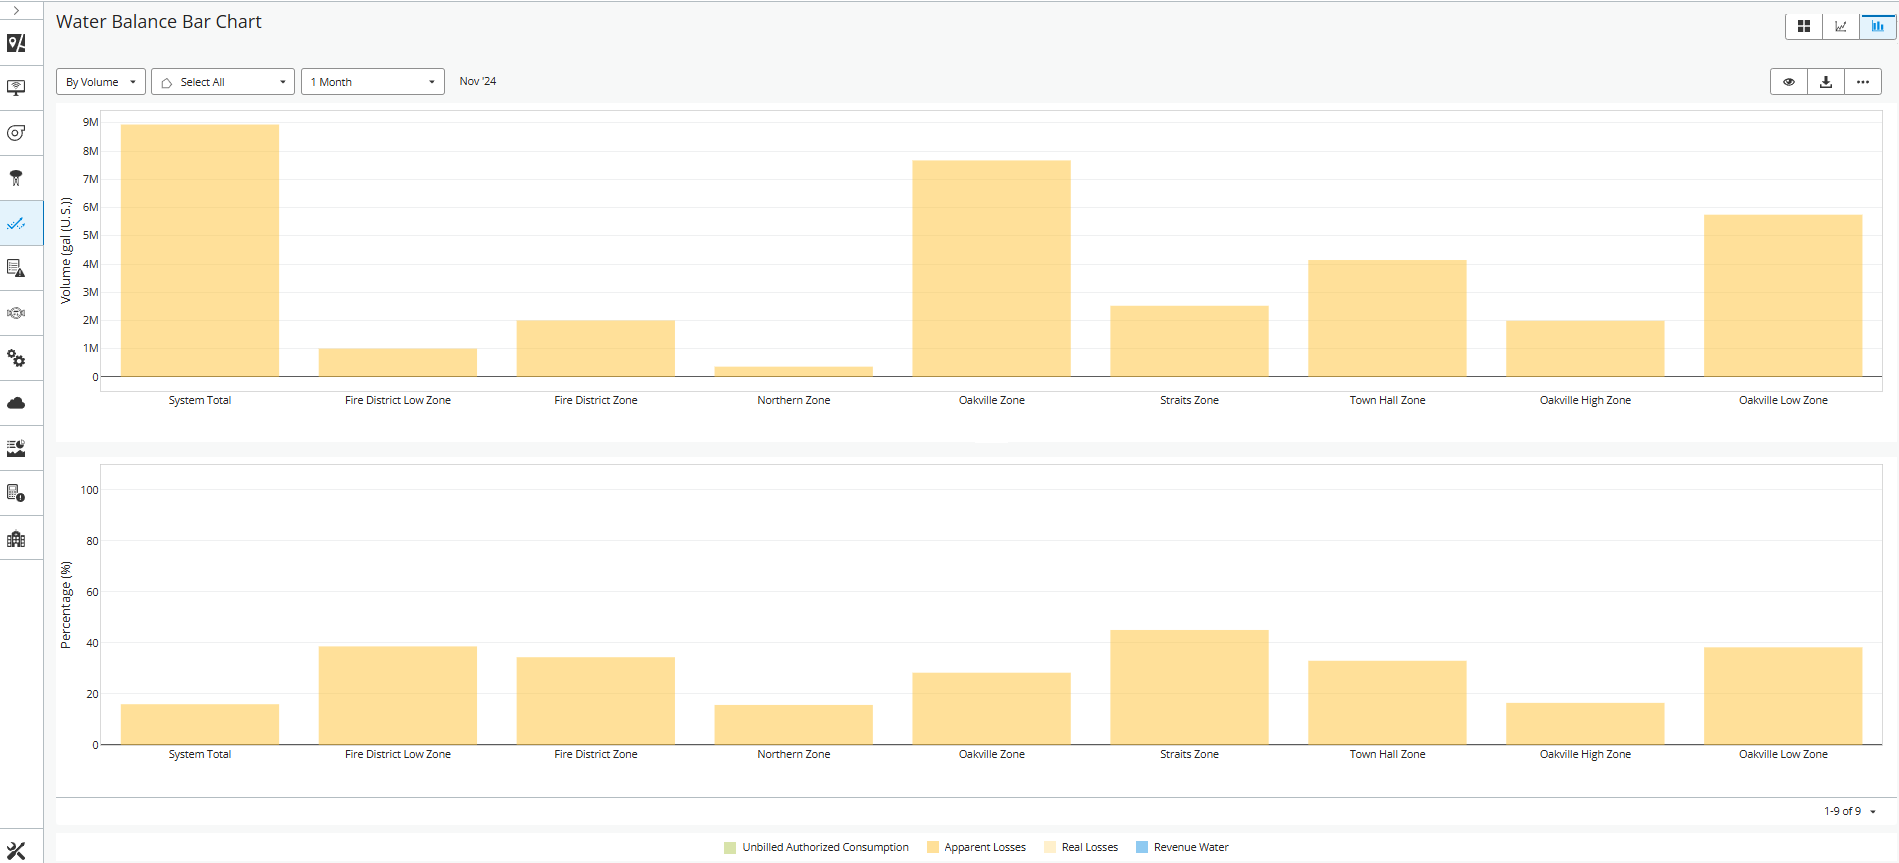Image resolution: width=1899 pixels, height=863 pixels.
Task: Open the cloud icon in sidebar
Action: pos(16,403)
